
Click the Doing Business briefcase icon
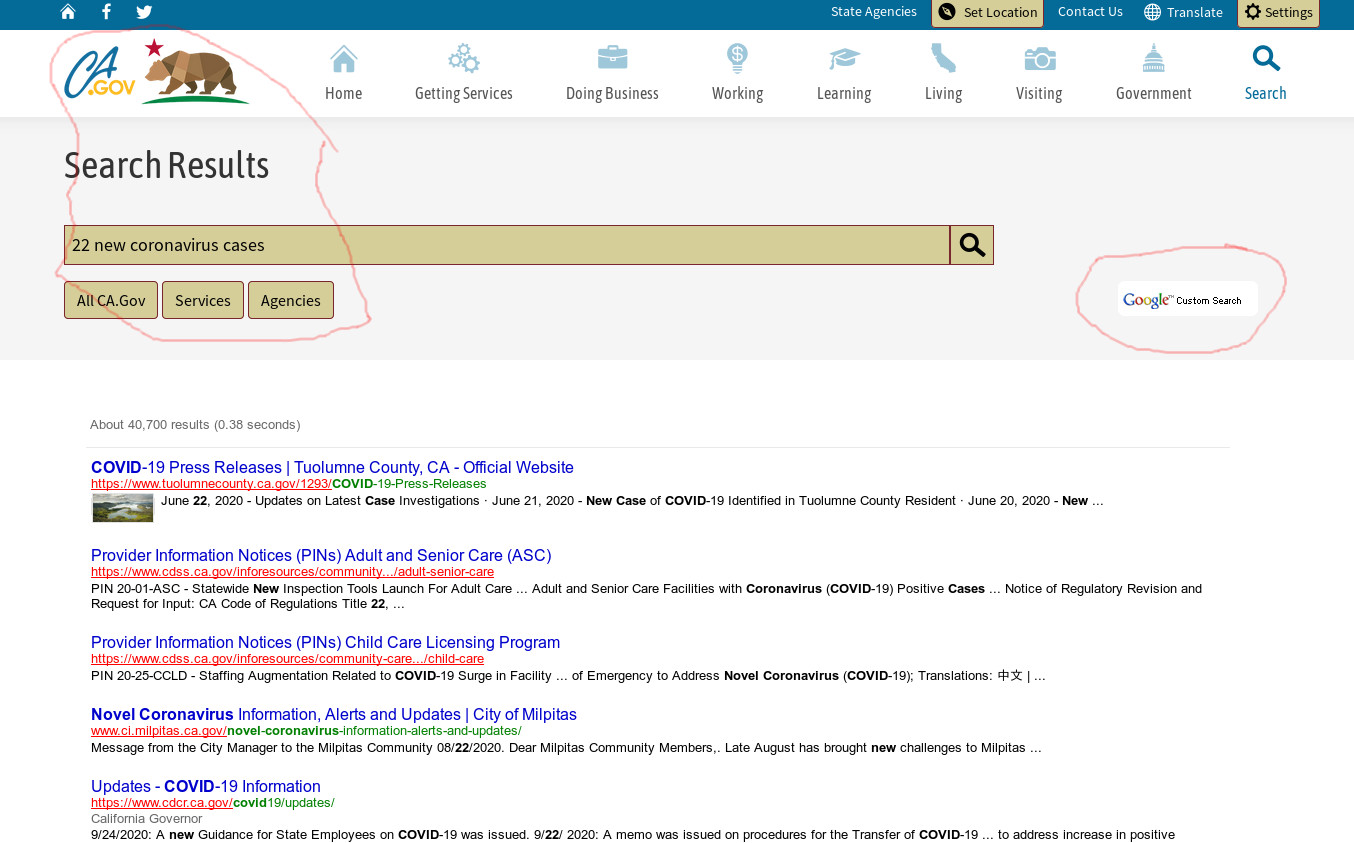point(612,58)
